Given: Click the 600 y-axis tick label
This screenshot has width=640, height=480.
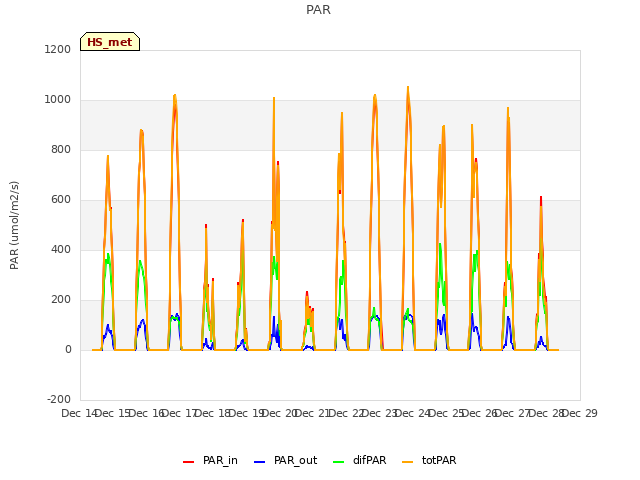Looking at the screenshot, I should tap(61, 200).
